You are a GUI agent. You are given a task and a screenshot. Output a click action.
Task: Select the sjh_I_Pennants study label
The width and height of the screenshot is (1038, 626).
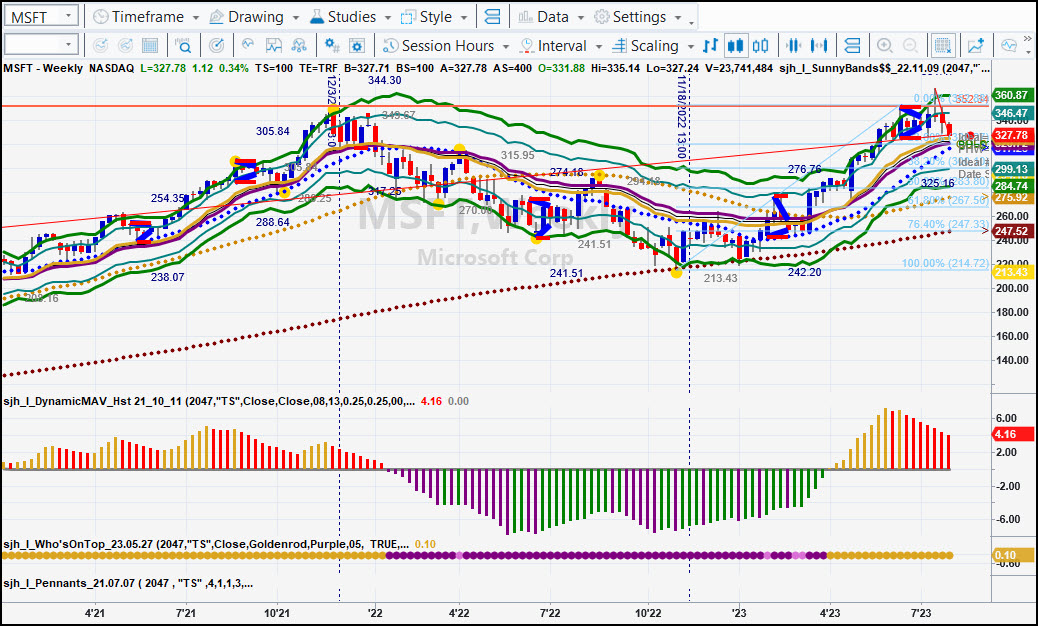click(x=128, y=583)
